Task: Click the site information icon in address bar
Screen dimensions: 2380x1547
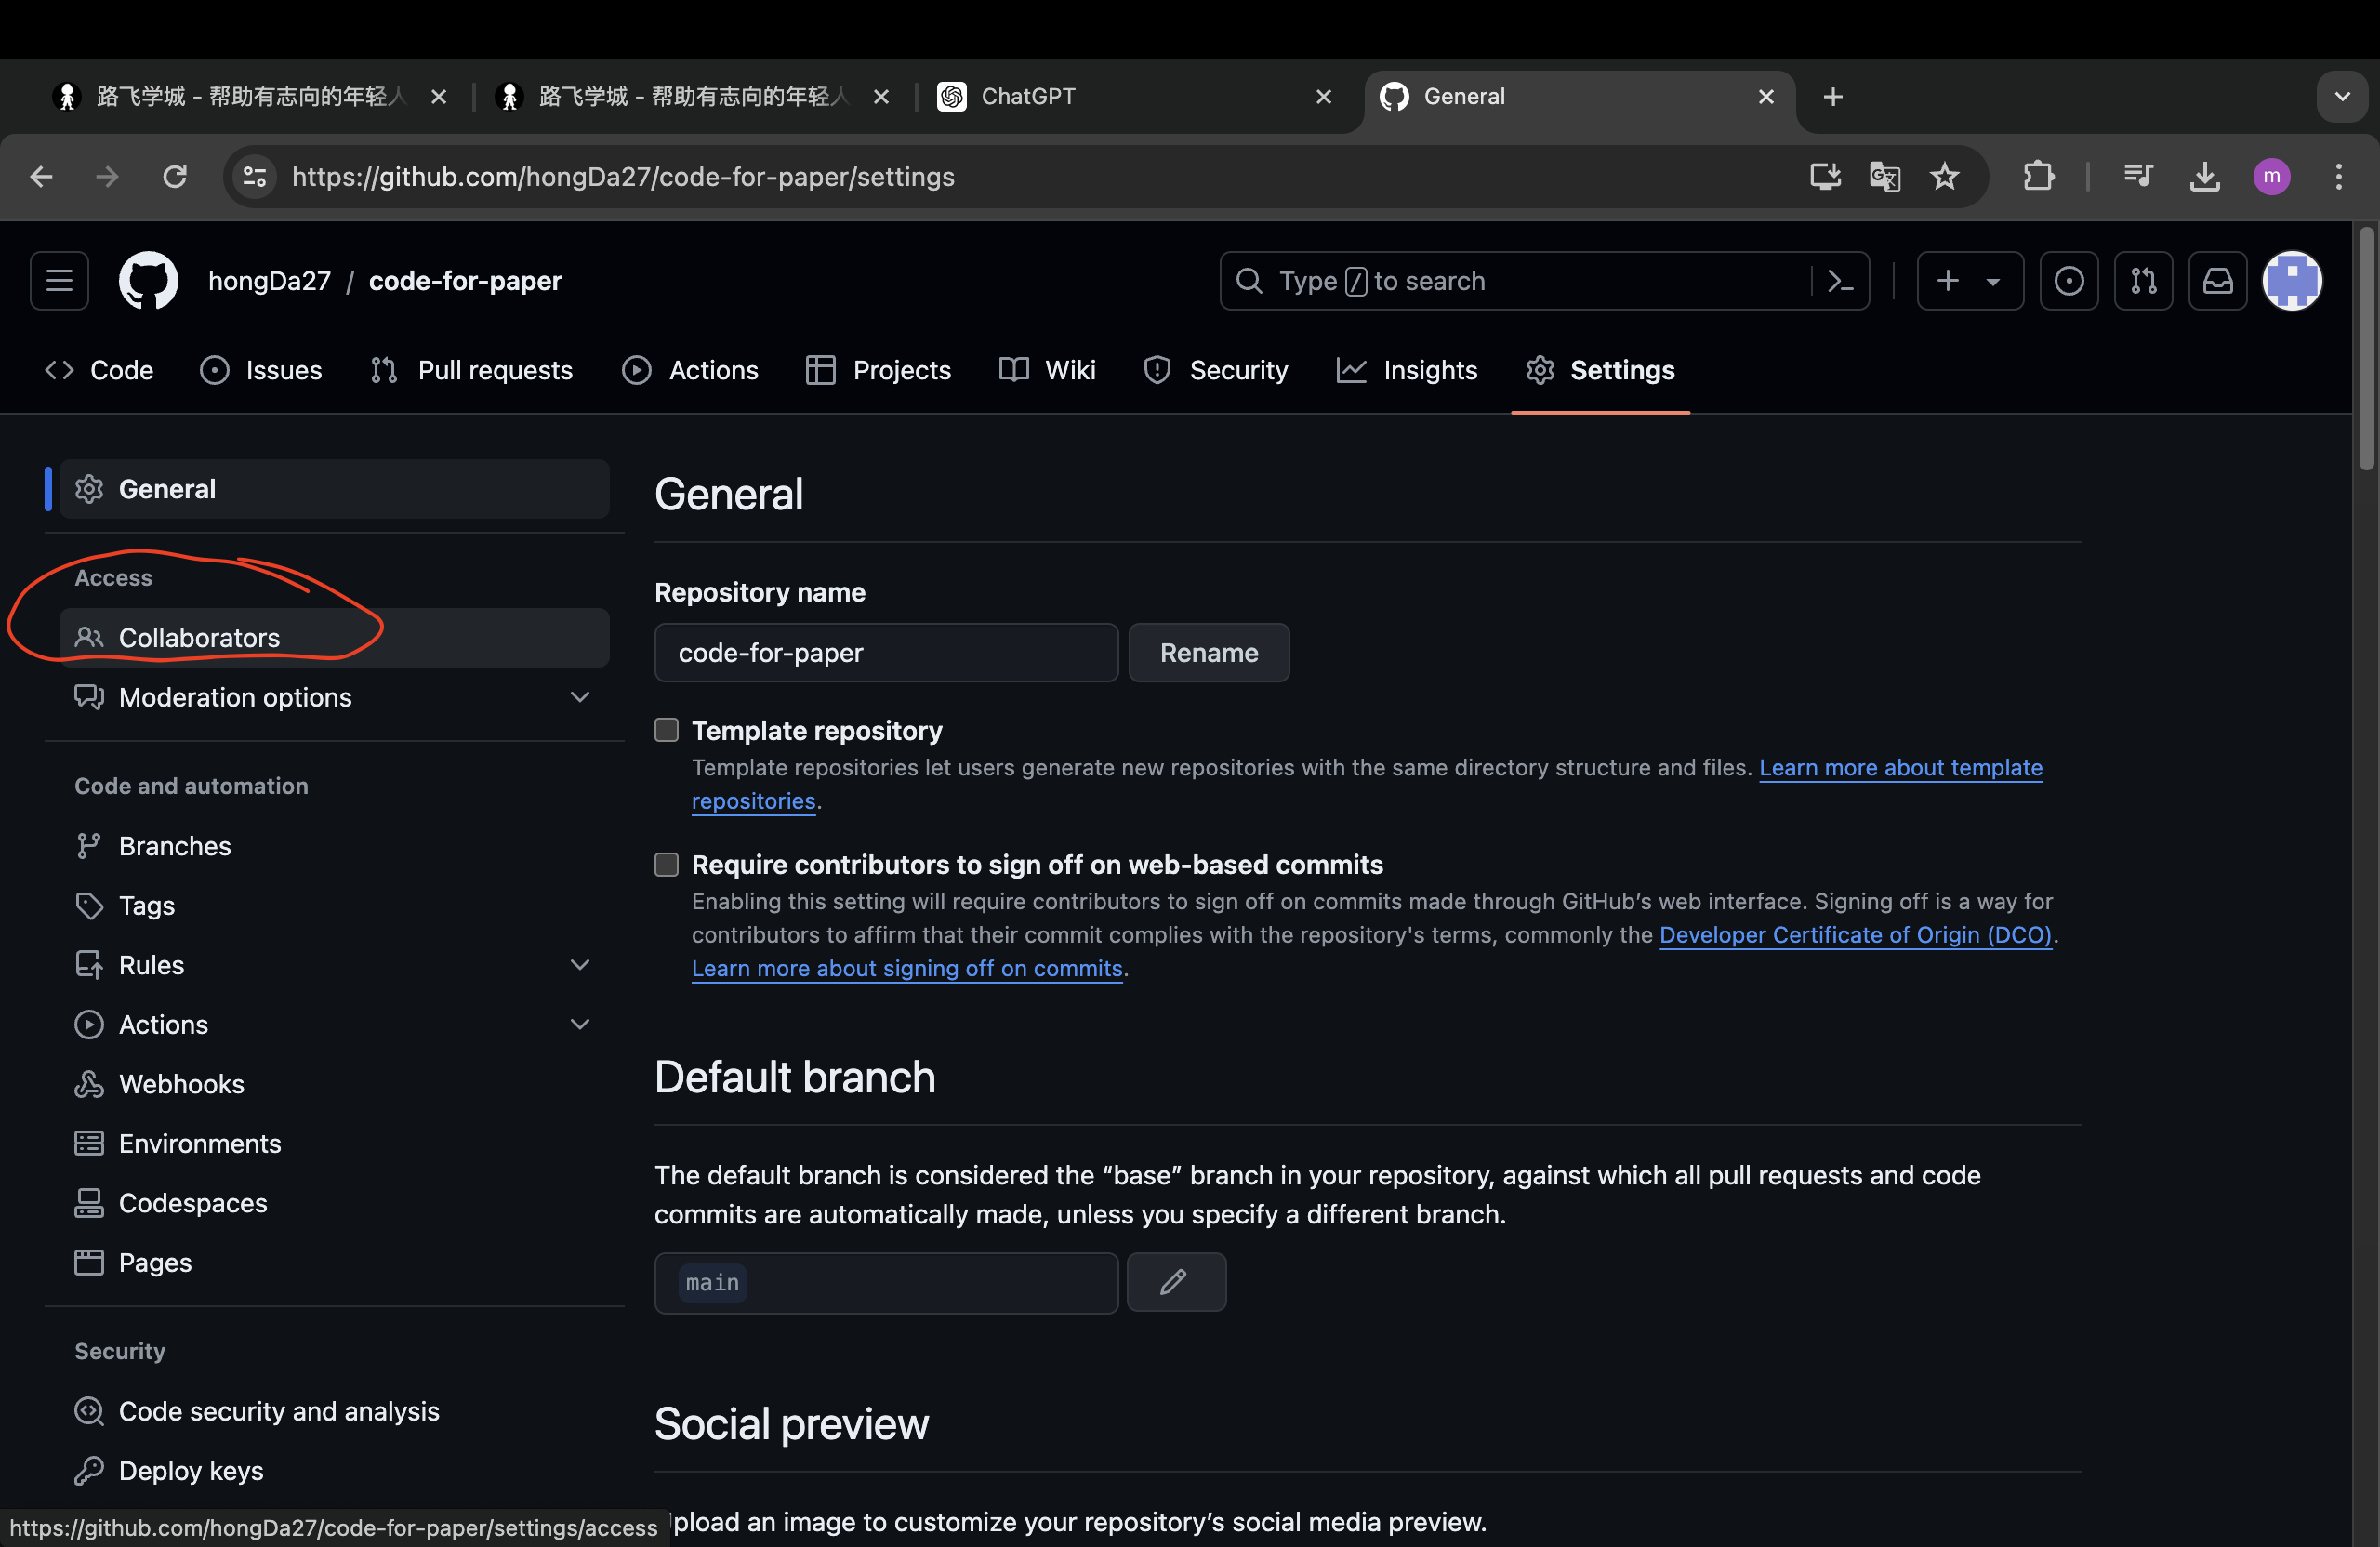Action: [255, 177]
